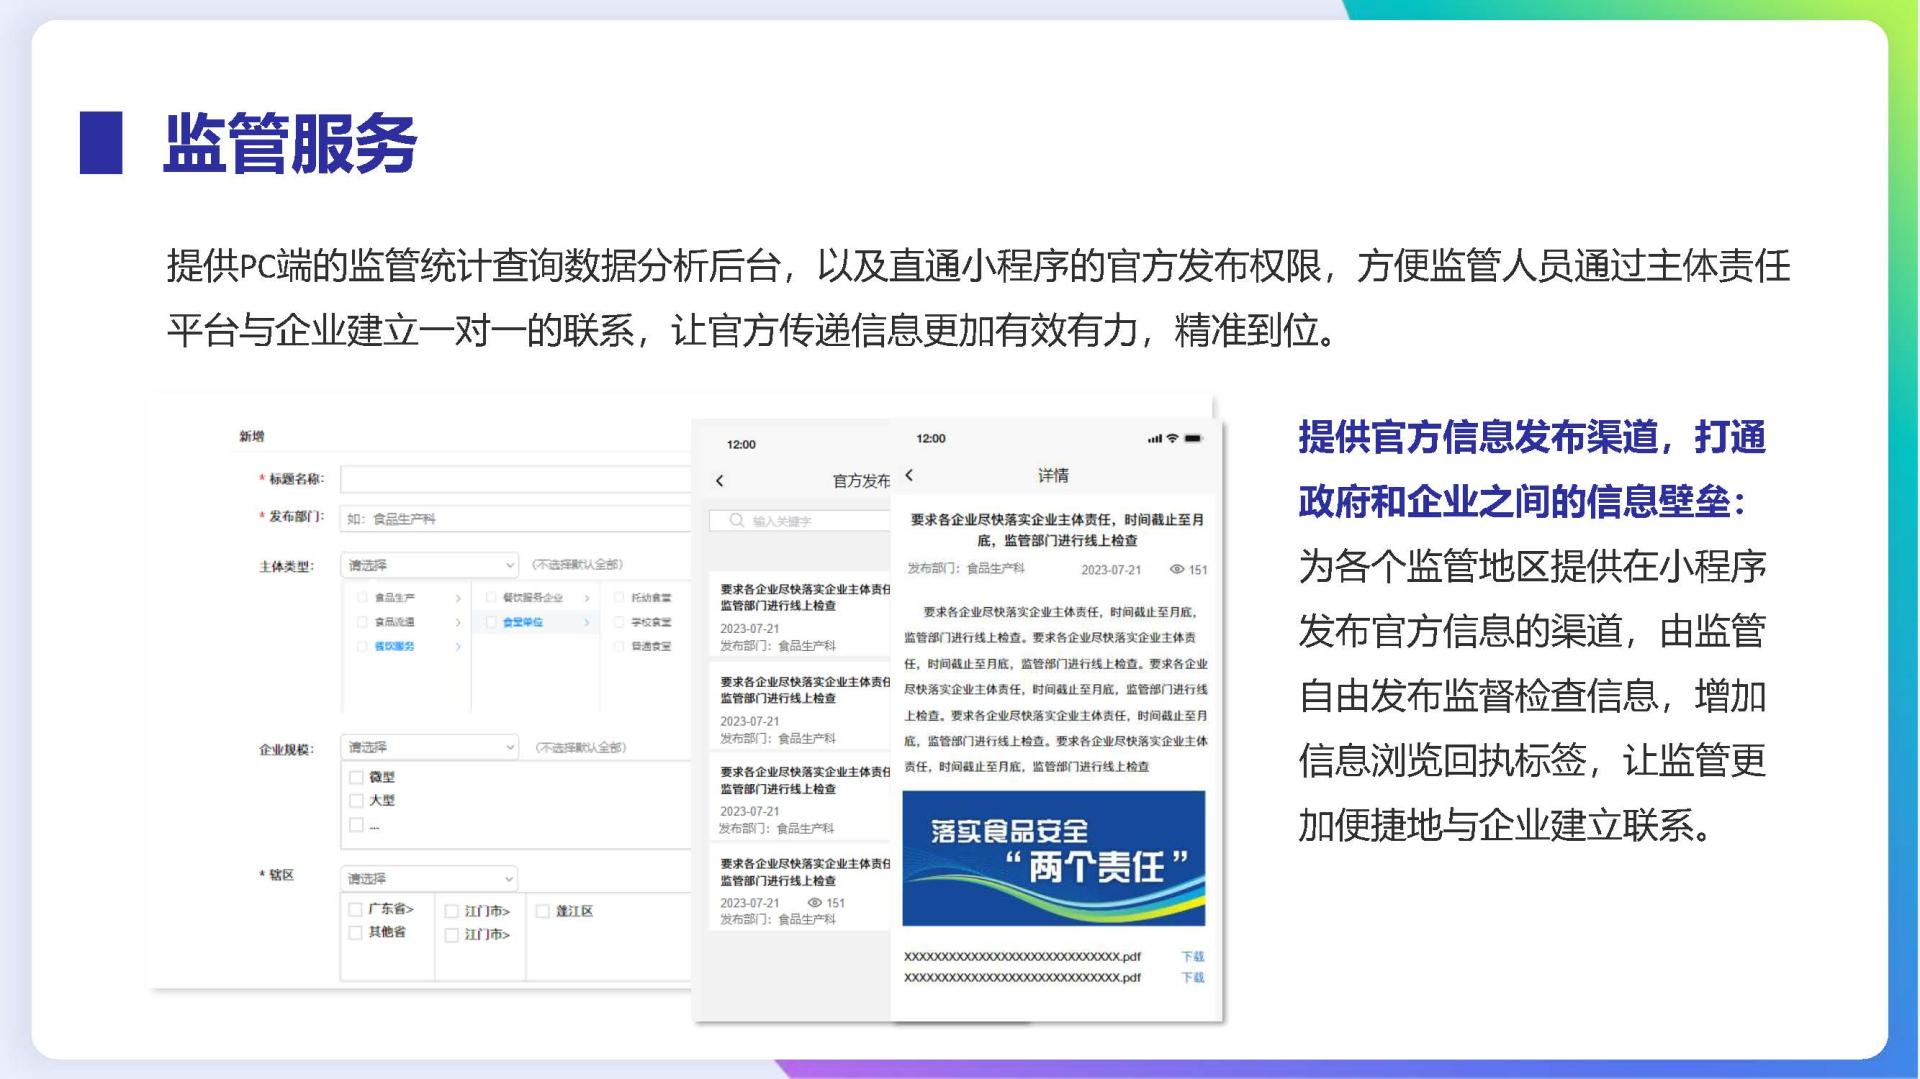Select 食堂单位 in the cascading submenu

click(x=522, y=622)
